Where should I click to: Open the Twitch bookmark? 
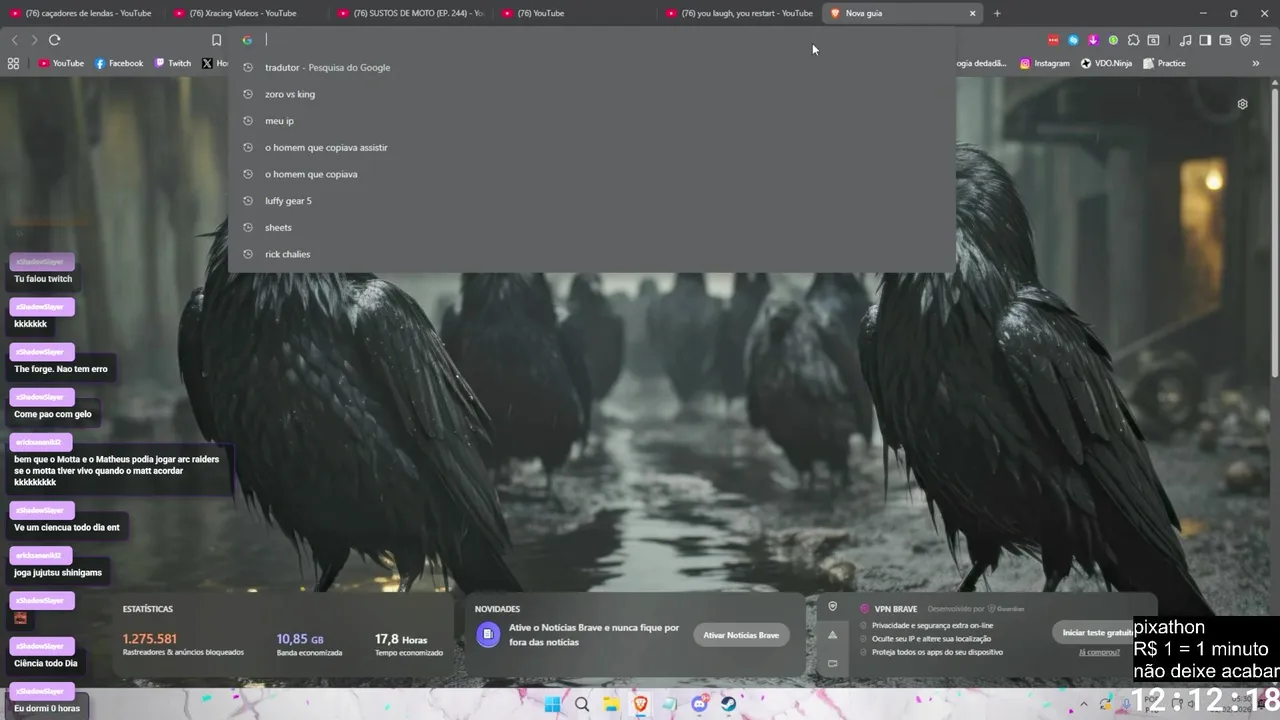coord(173,63)
